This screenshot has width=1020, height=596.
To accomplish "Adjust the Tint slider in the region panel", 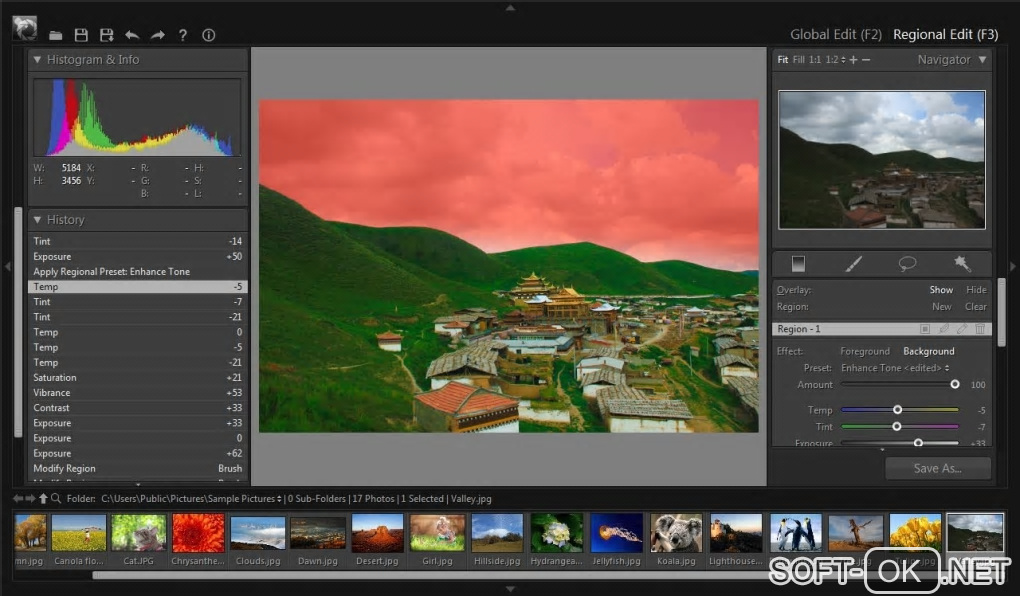I will (896, 427).
